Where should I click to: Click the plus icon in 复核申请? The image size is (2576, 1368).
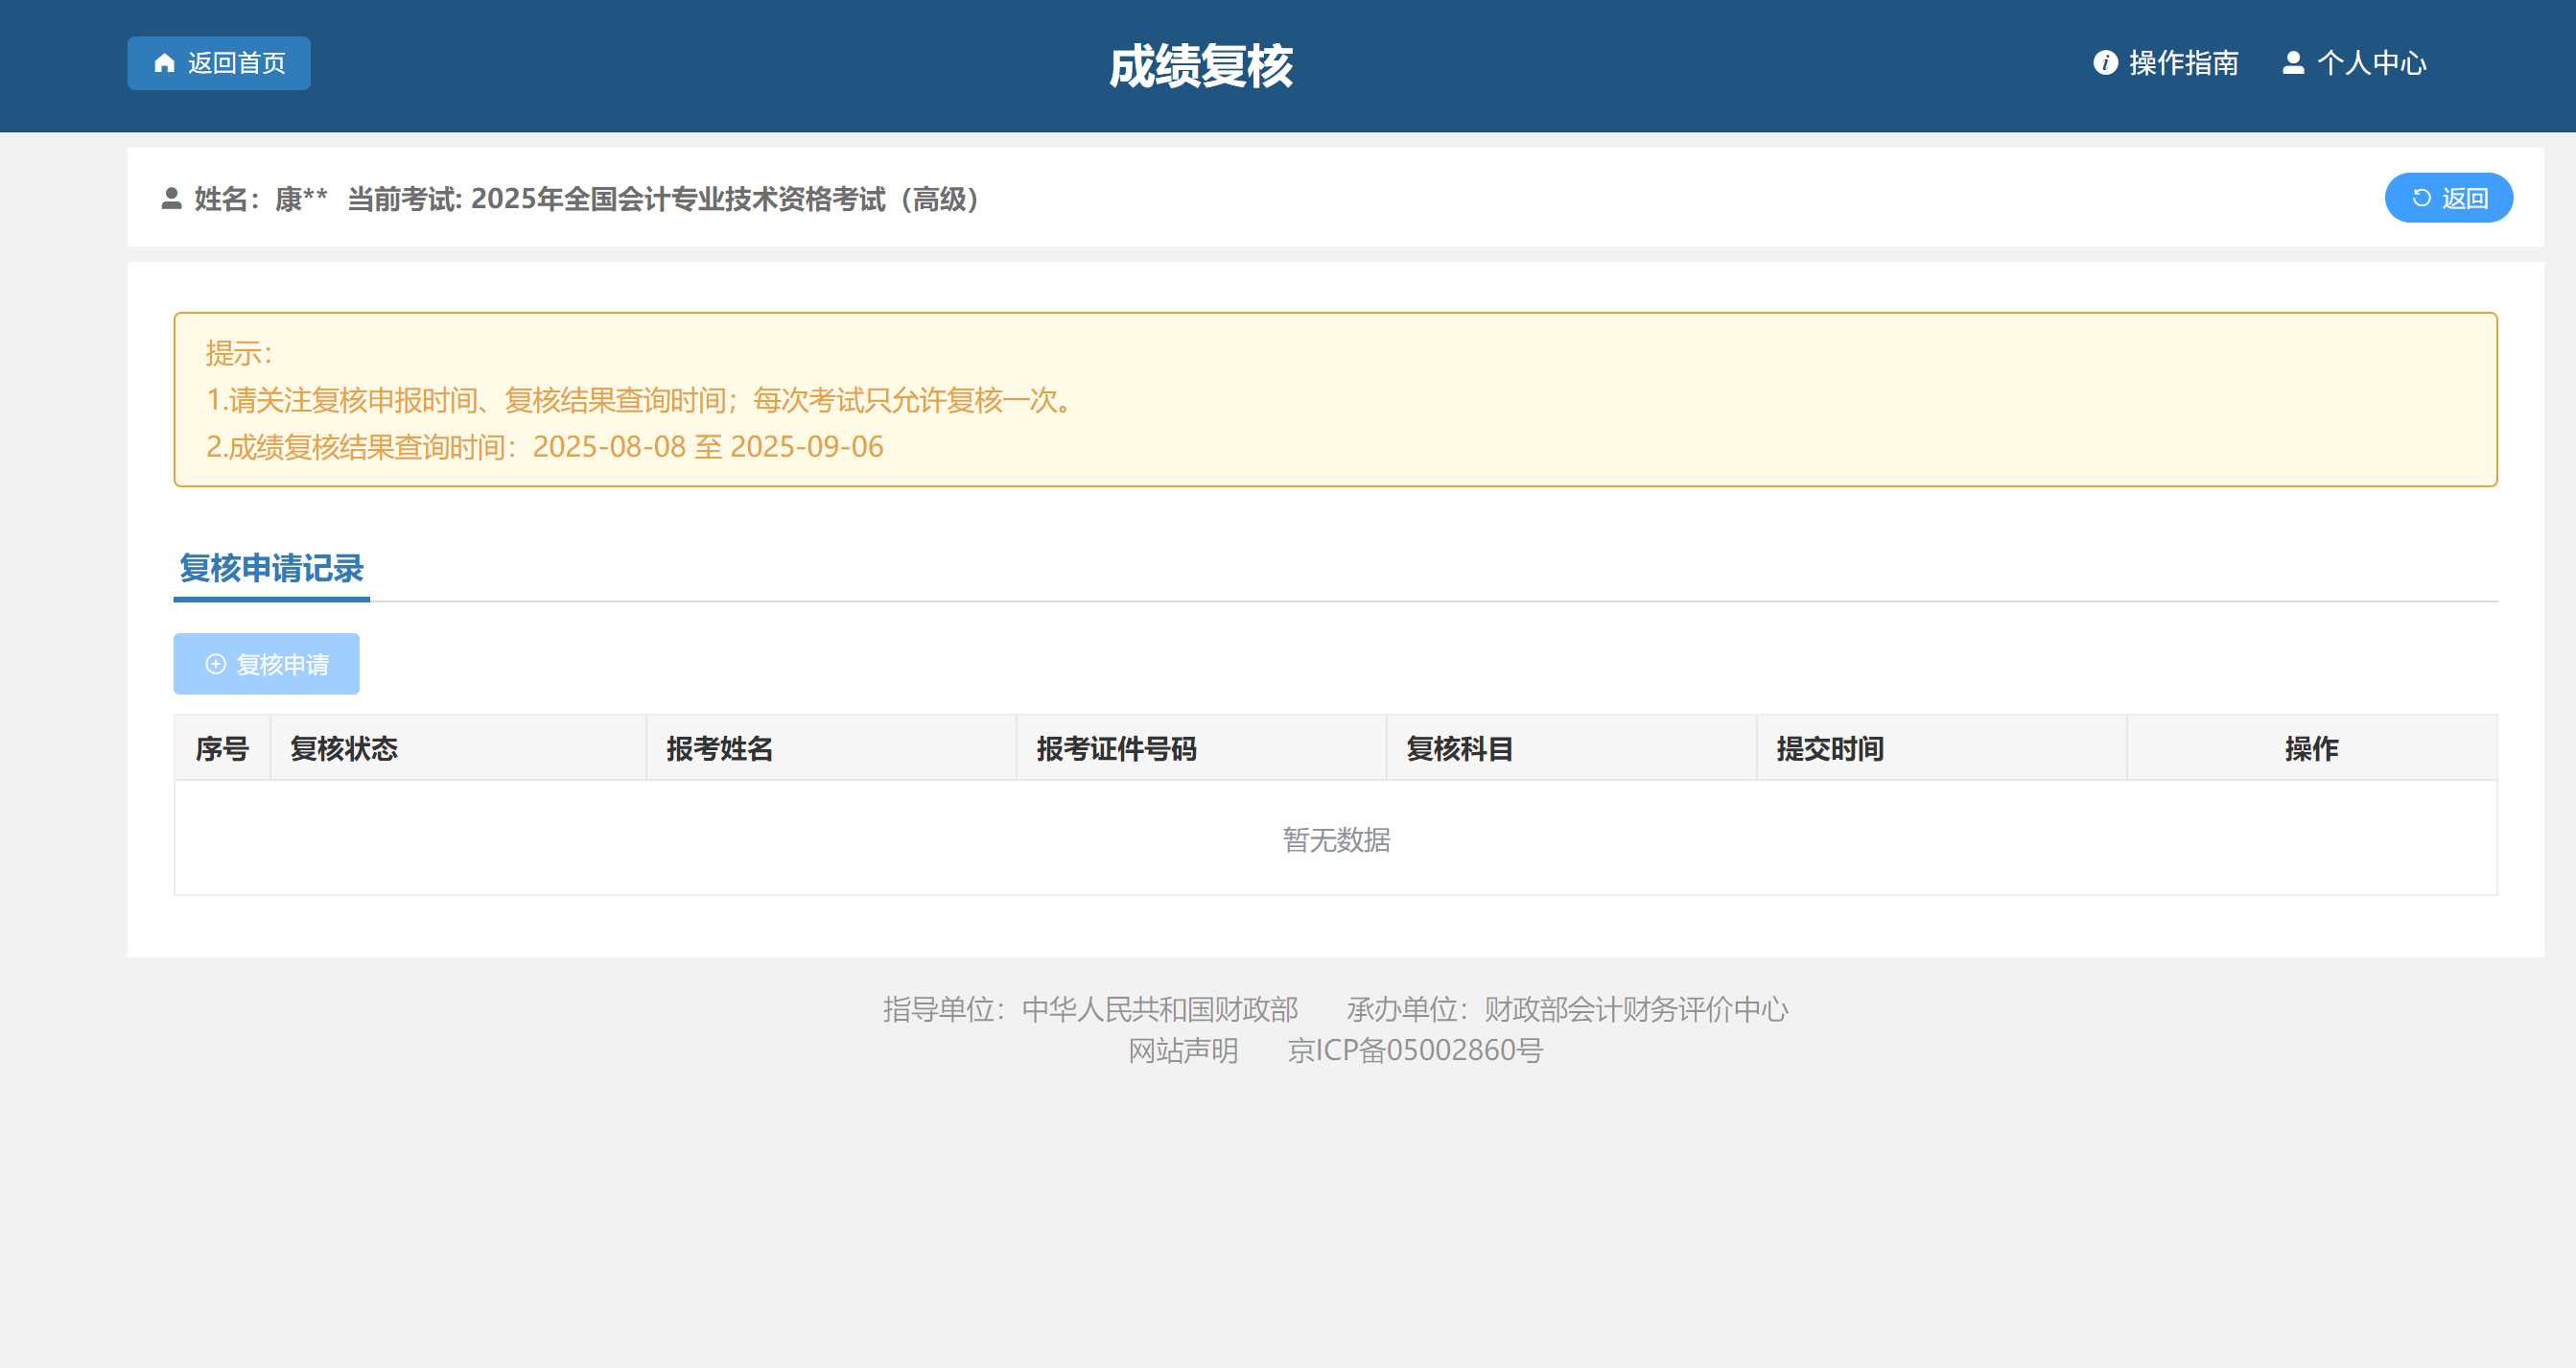pos(215,664)
